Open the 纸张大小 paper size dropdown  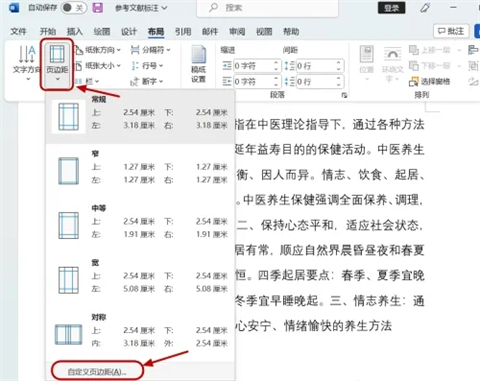pos(98,66)
